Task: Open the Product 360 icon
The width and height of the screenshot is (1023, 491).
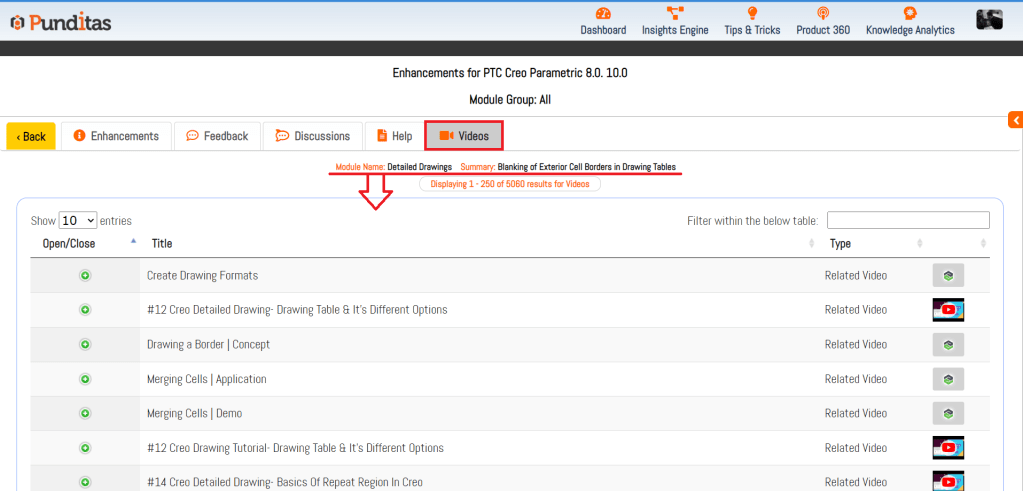Action: [x=822, y=14]
